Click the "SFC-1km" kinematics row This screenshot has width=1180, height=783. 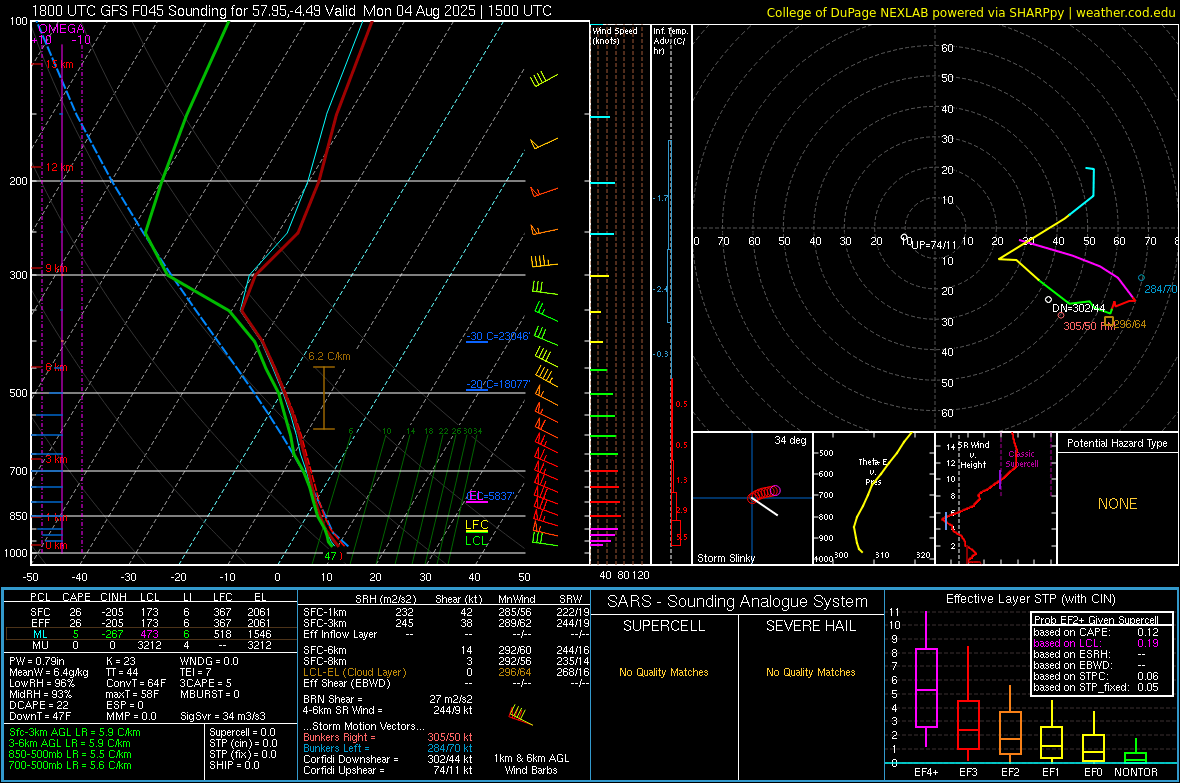tap(446, 612)
